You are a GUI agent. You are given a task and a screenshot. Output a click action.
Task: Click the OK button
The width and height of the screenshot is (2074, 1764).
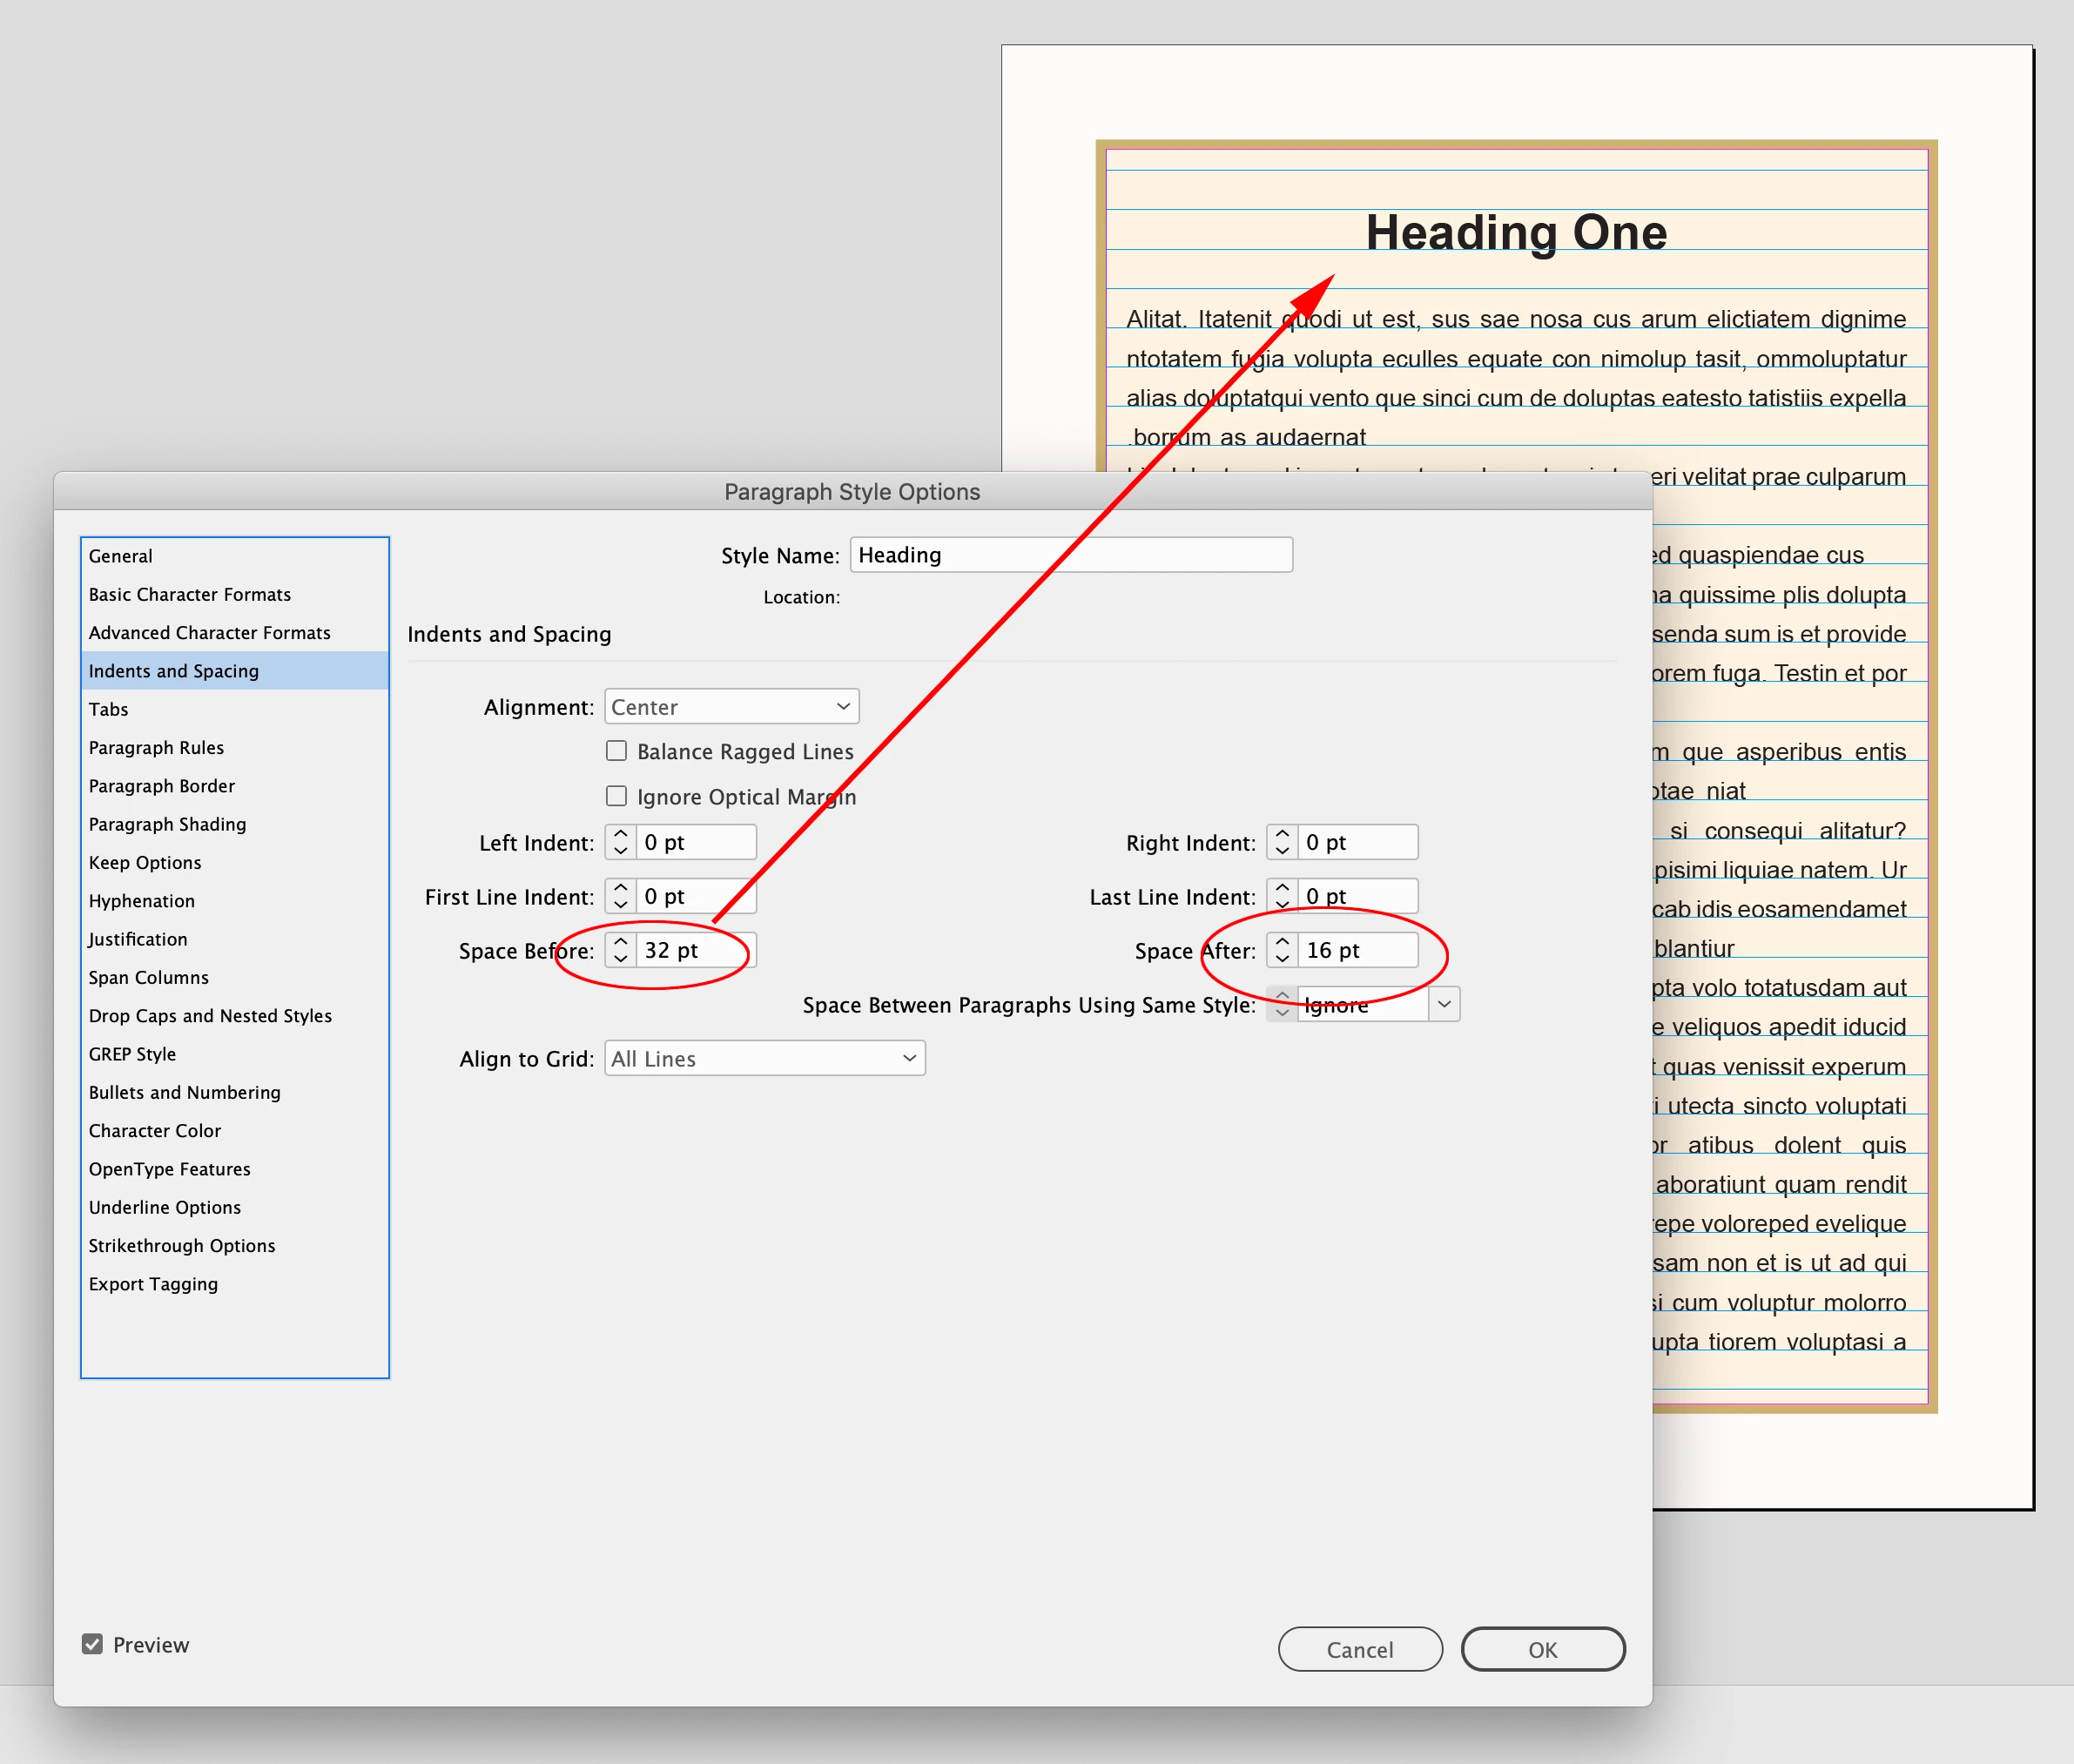coord(1542,1649)
